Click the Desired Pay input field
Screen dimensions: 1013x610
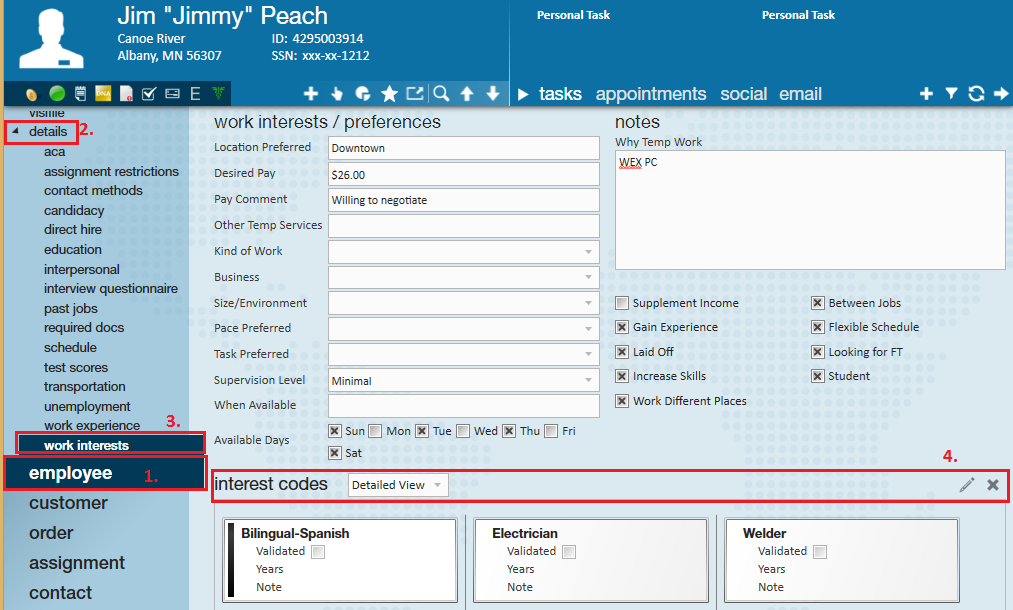464,174
